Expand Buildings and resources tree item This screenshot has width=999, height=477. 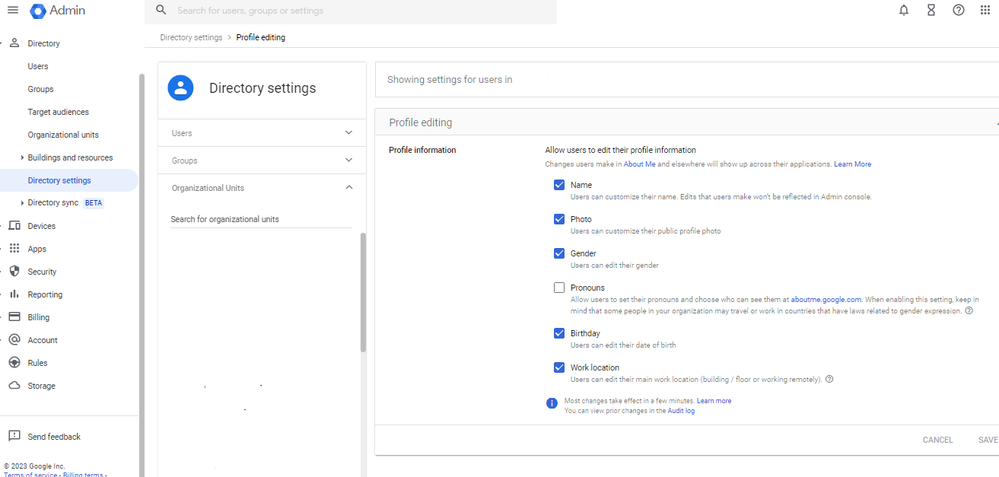tap(22, 157)
